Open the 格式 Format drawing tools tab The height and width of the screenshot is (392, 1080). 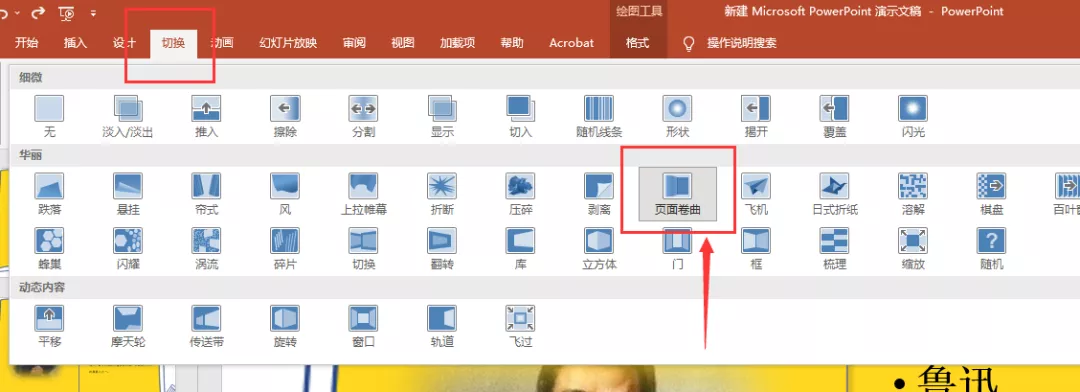[638, 43]
